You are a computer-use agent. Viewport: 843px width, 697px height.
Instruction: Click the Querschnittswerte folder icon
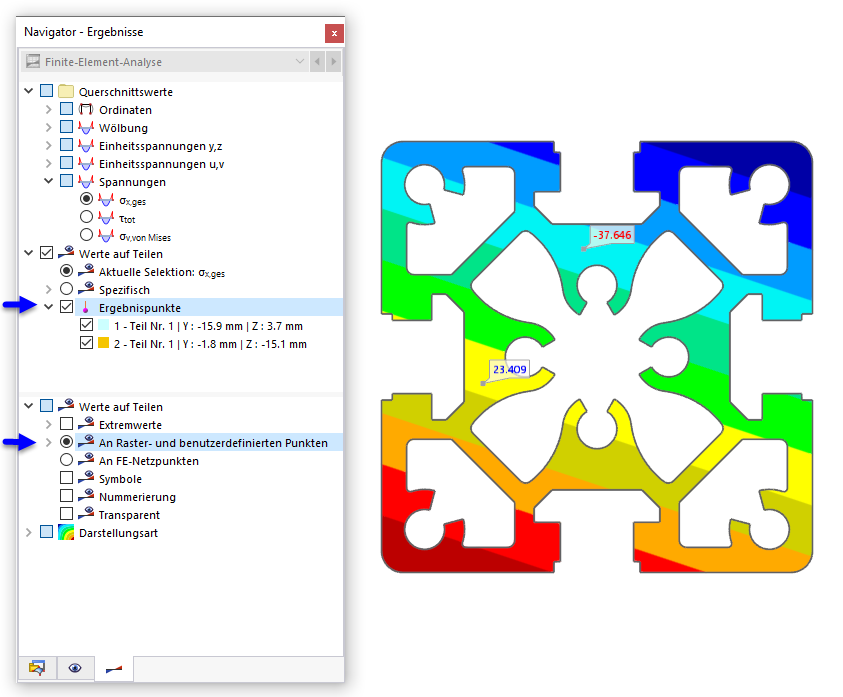pos(66,91)
